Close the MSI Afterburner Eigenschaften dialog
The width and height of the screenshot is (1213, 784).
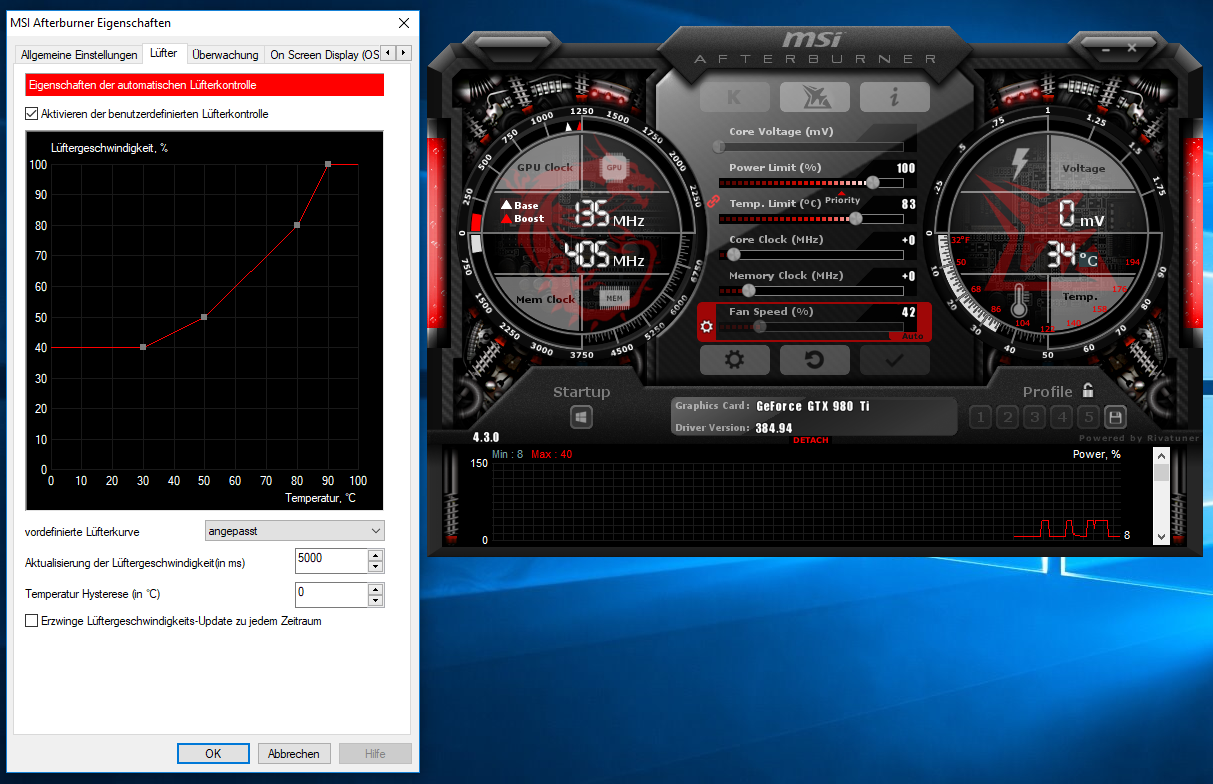[403, 22]
